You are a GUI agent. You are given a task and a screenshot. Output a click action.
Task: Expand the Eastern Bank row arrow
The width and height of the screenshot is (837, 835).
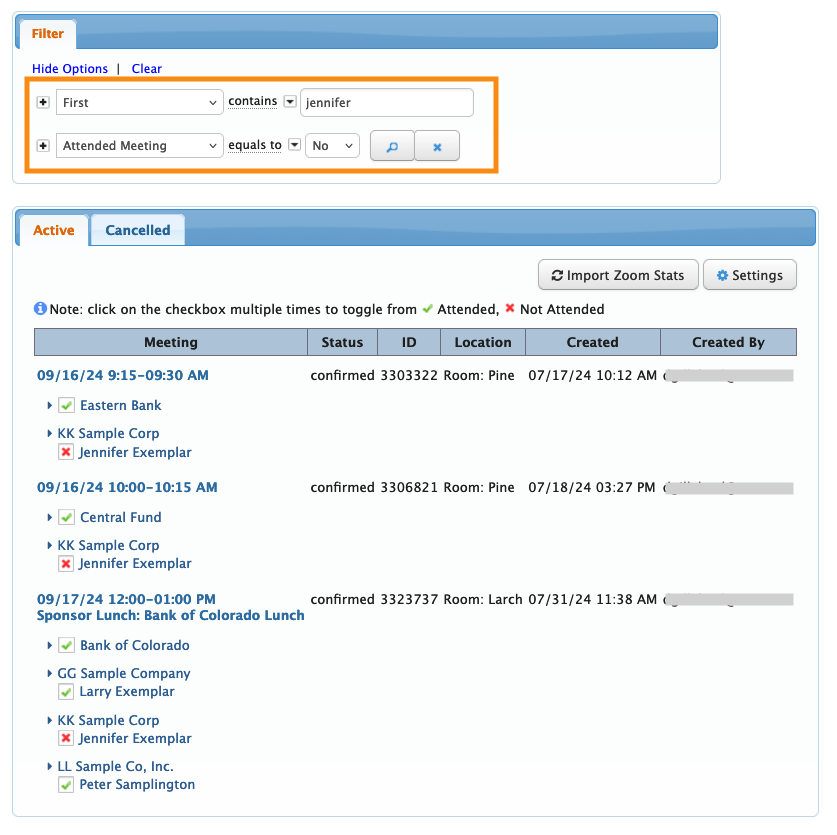point(49,405)
